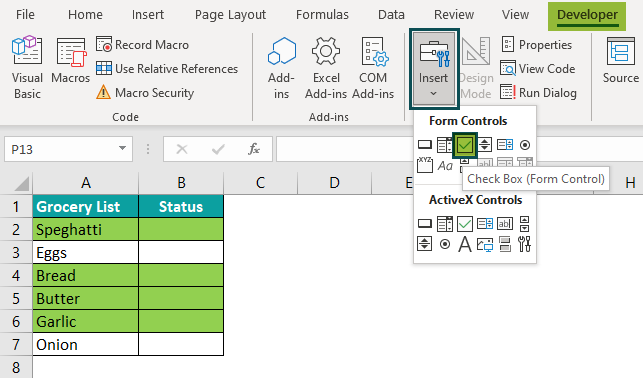Open the Visual Basic editor
The width and height of the screenshot is (643, 378).
tap(27, 68)
